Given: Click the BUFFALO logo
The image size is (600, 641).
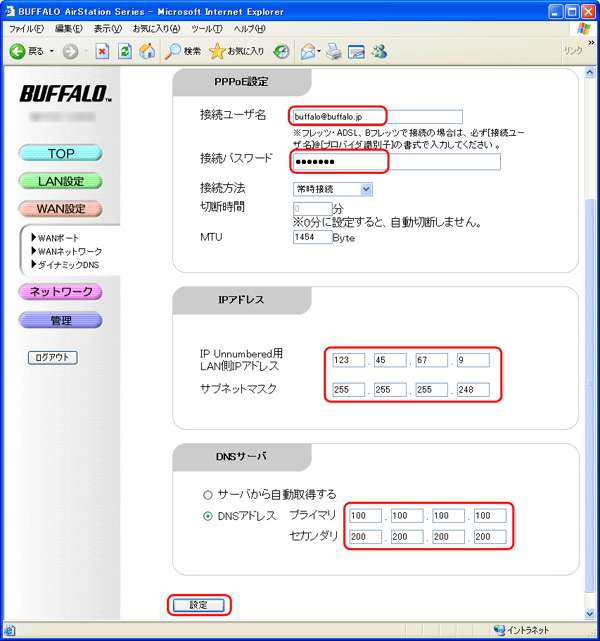Looking at the screenshot, I should [x=65, y=94].
